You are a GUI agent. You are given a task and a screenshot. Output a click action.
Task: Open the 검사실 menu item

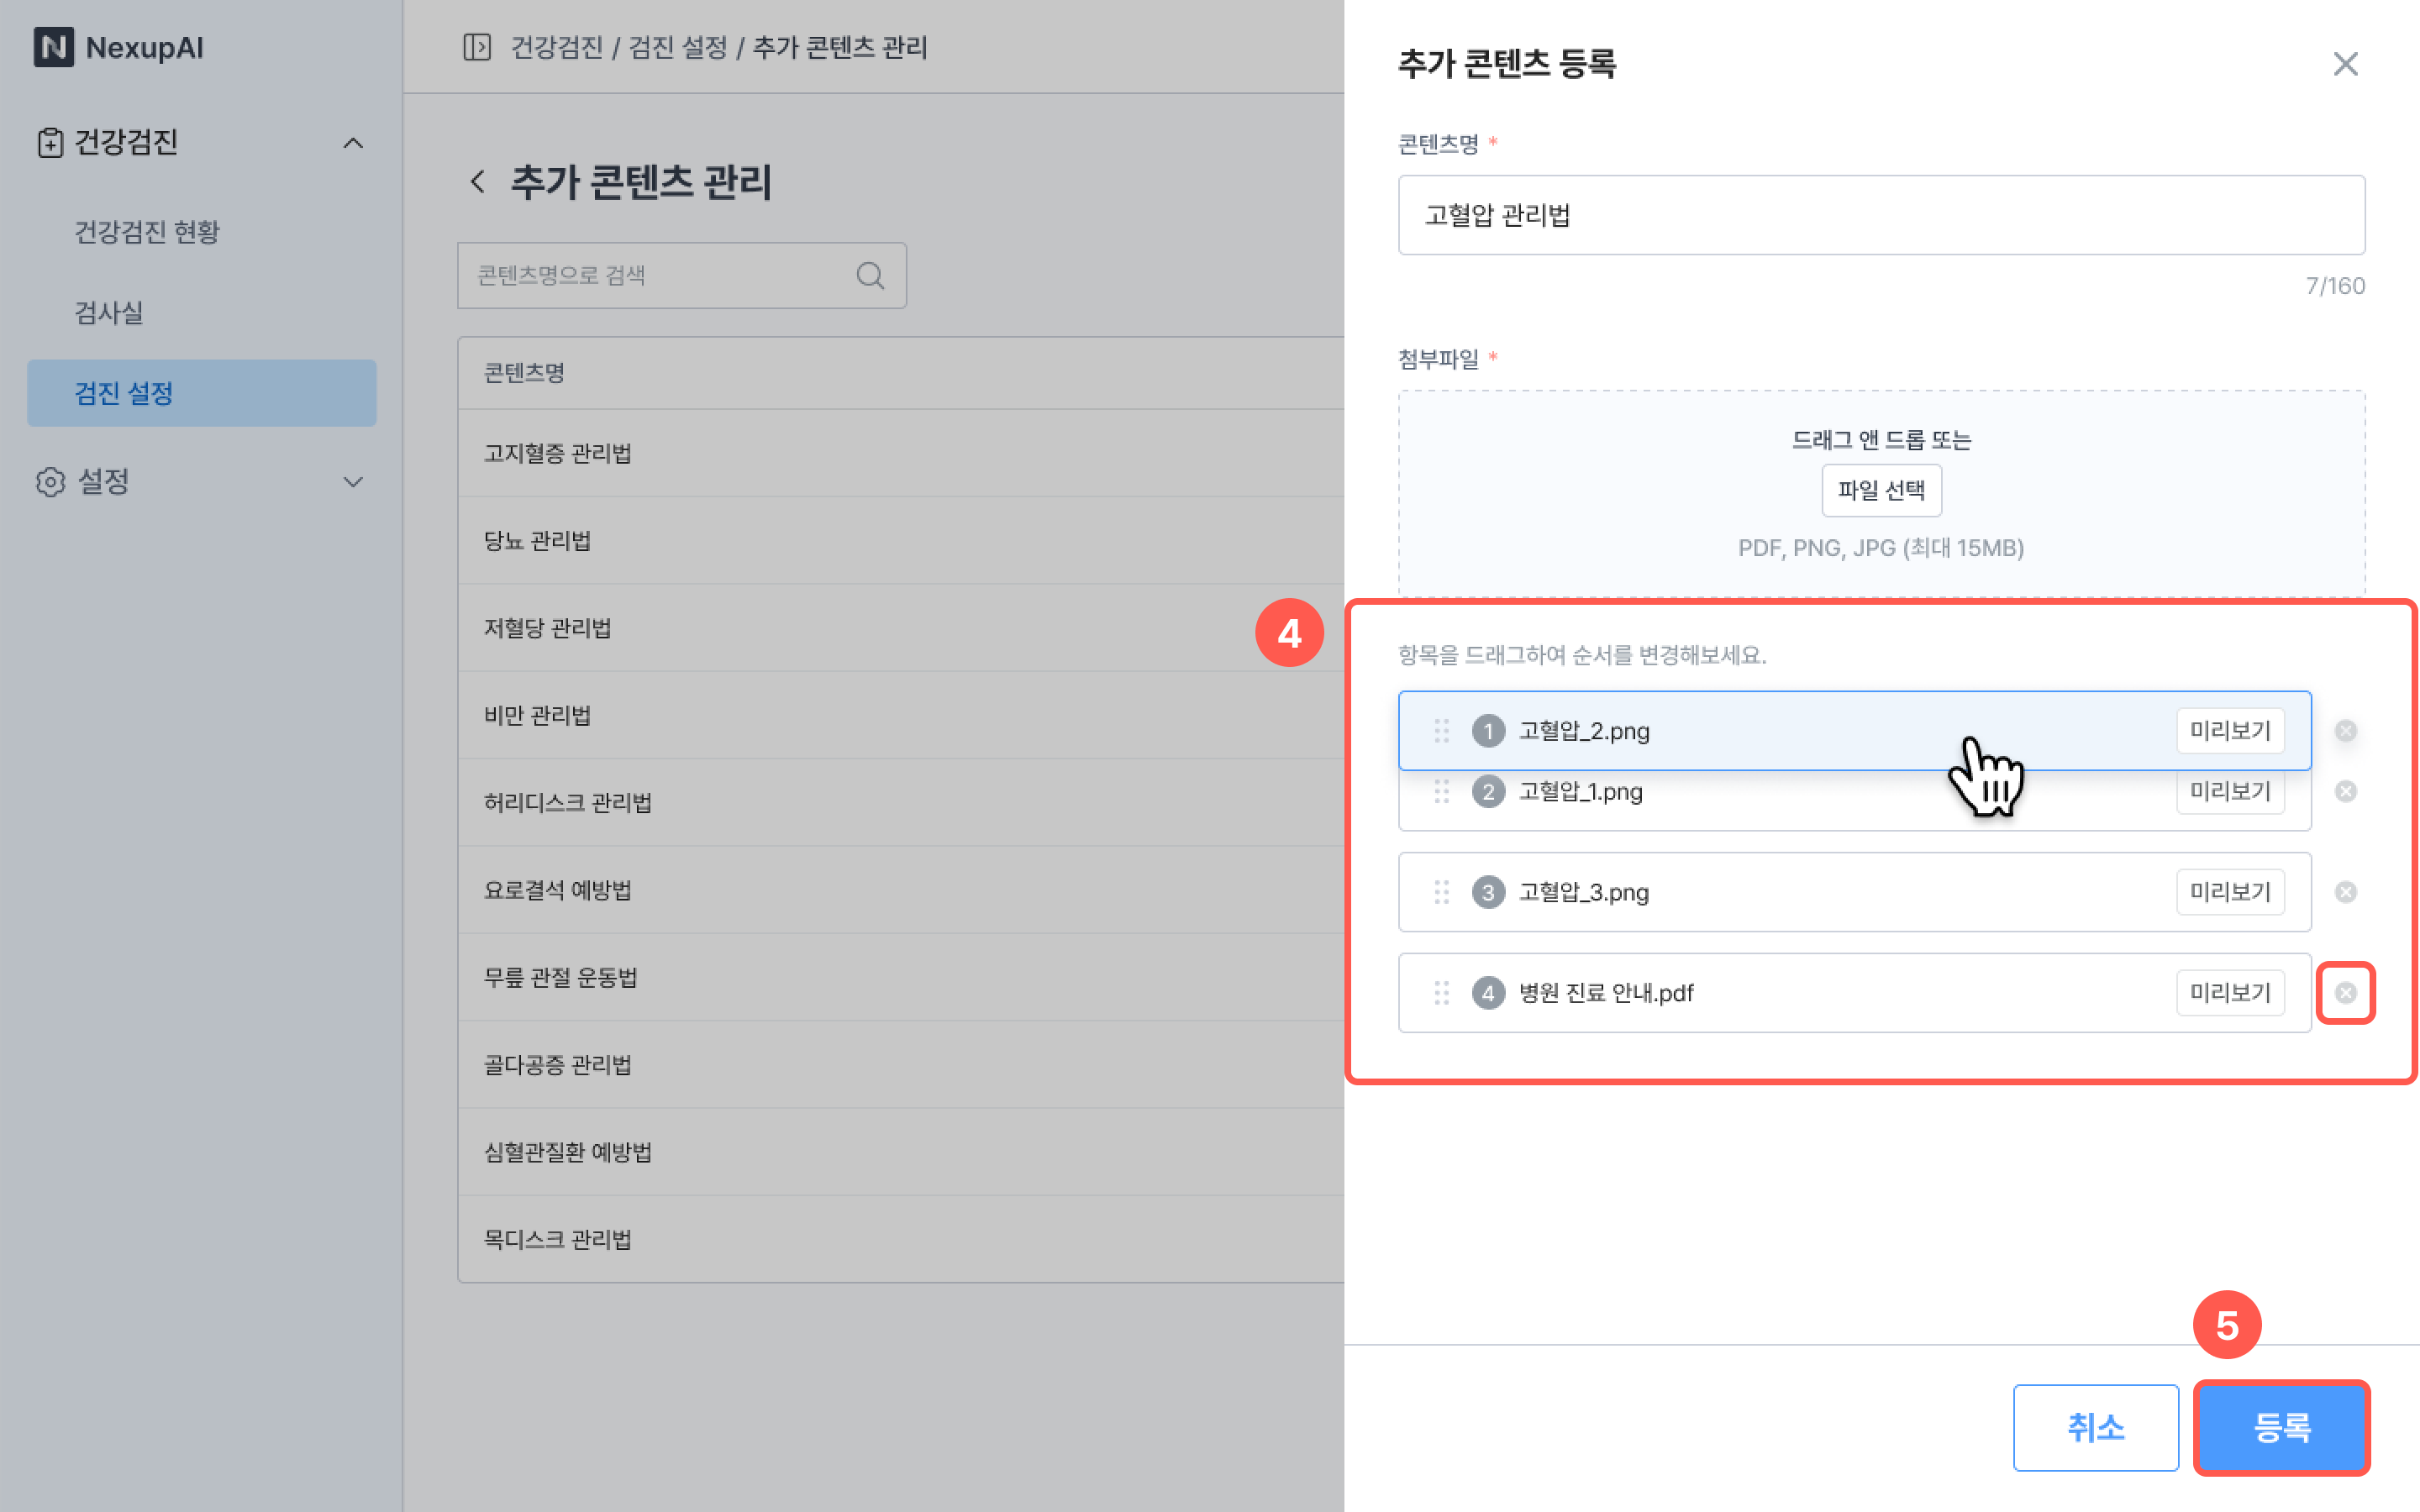109,313
